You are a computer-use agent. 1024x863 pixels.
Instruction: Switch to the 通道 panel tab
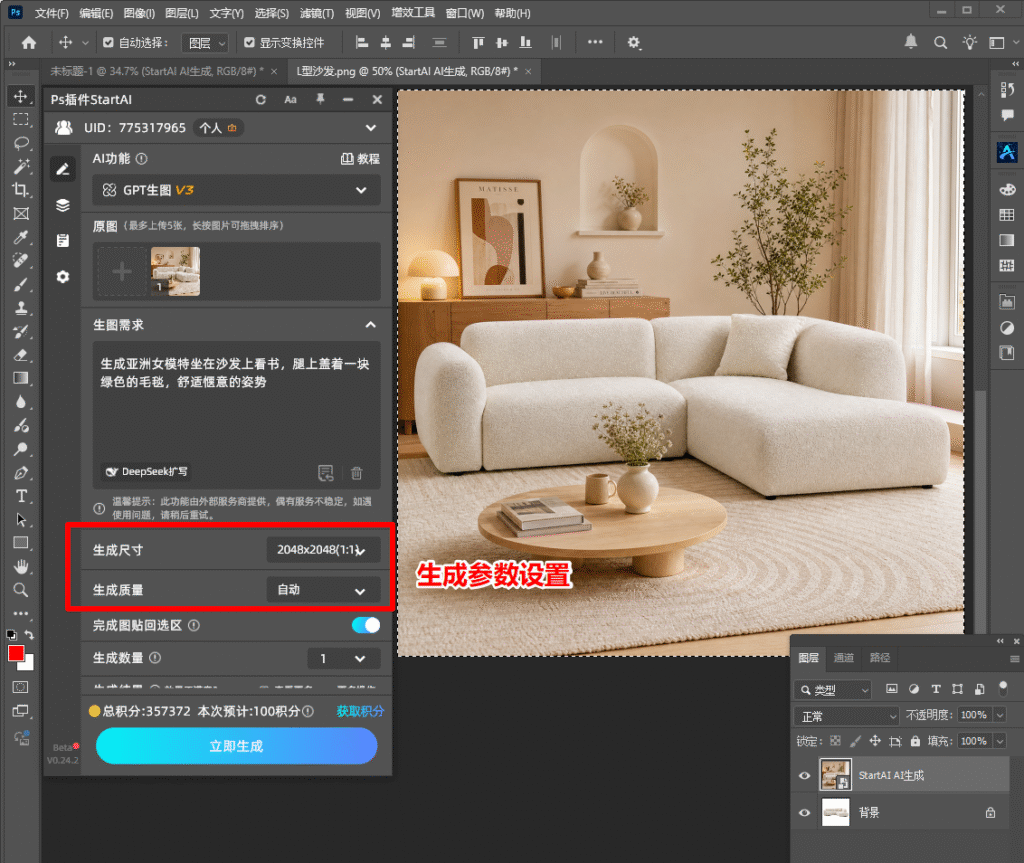pyautogui.click(x=844, y=658)
